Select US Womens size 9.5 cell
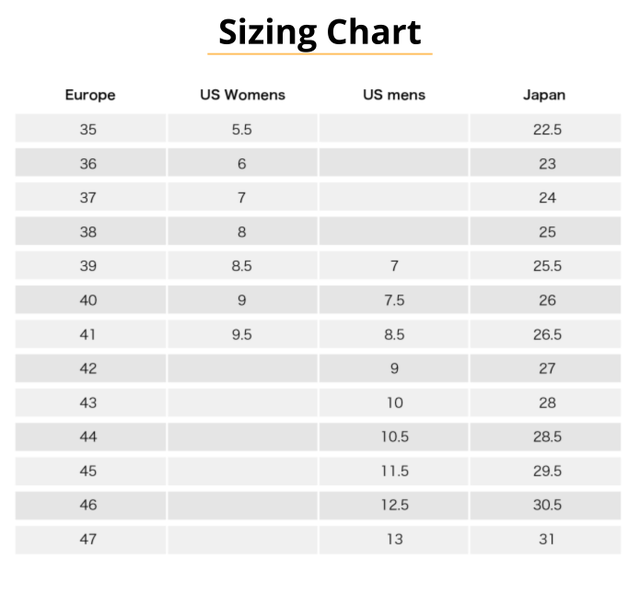Viewport: 640px width, 594px height. click(242, 335)
